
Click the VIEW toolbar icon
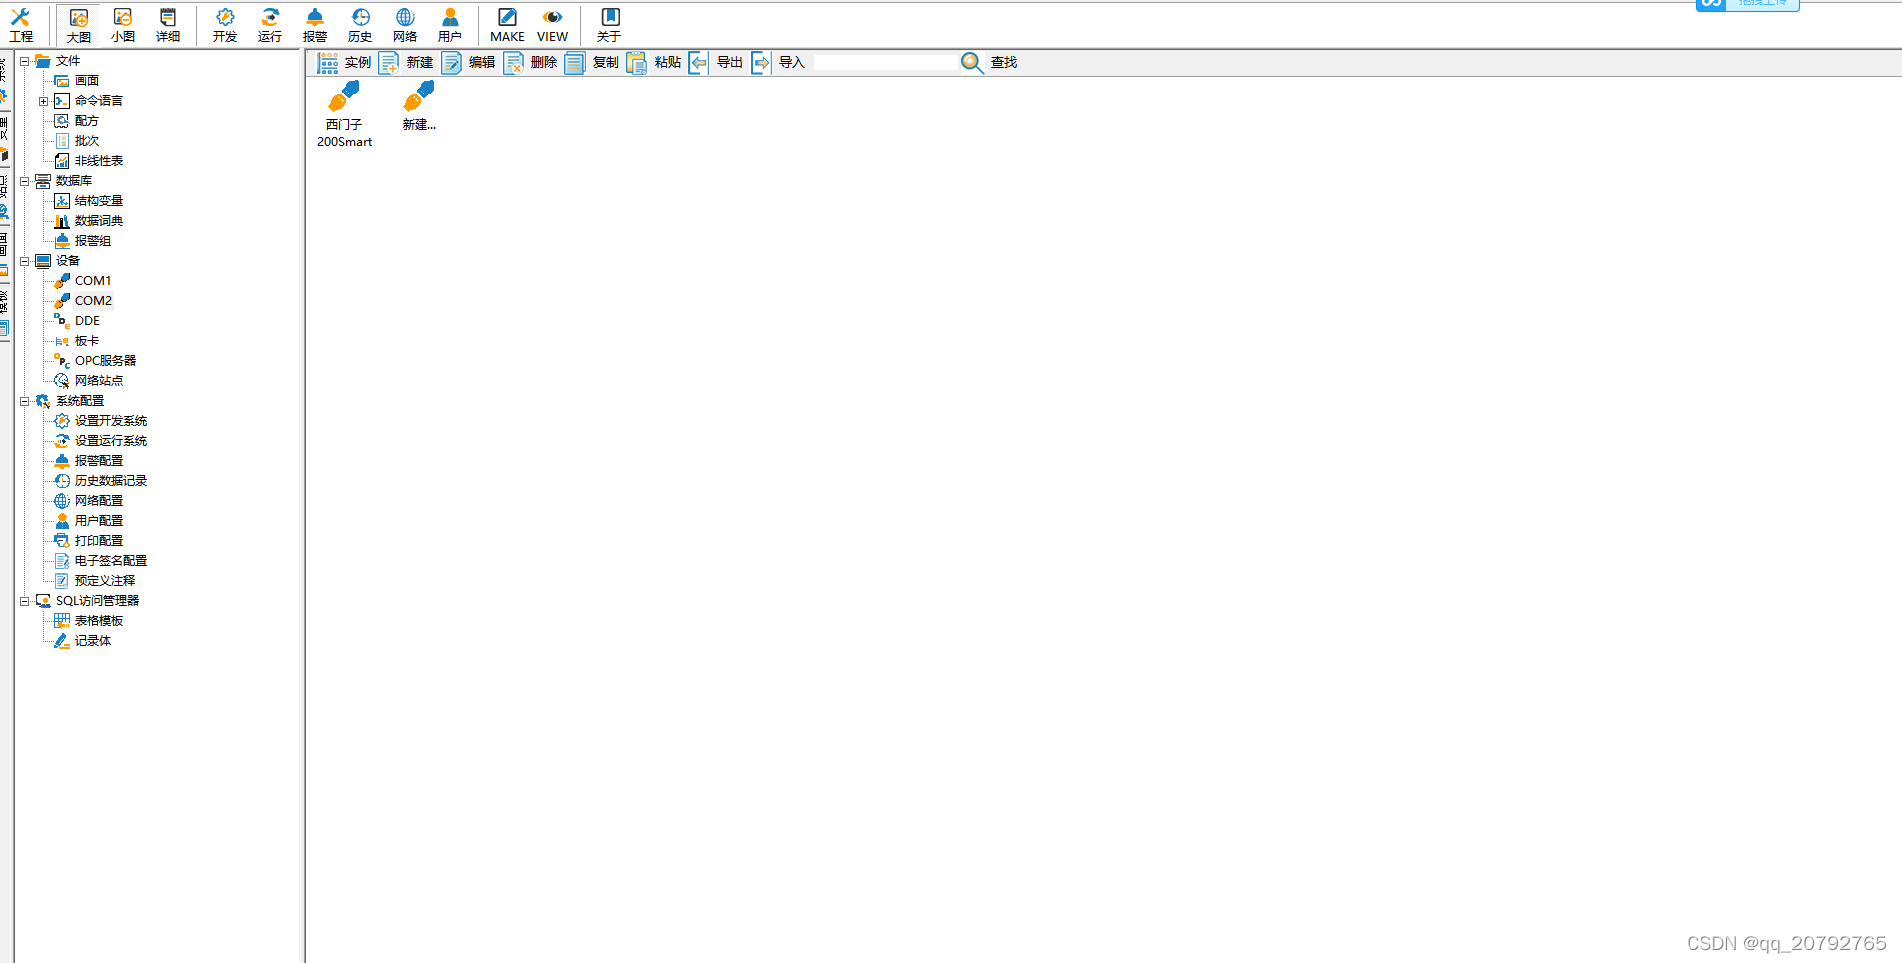552,25
